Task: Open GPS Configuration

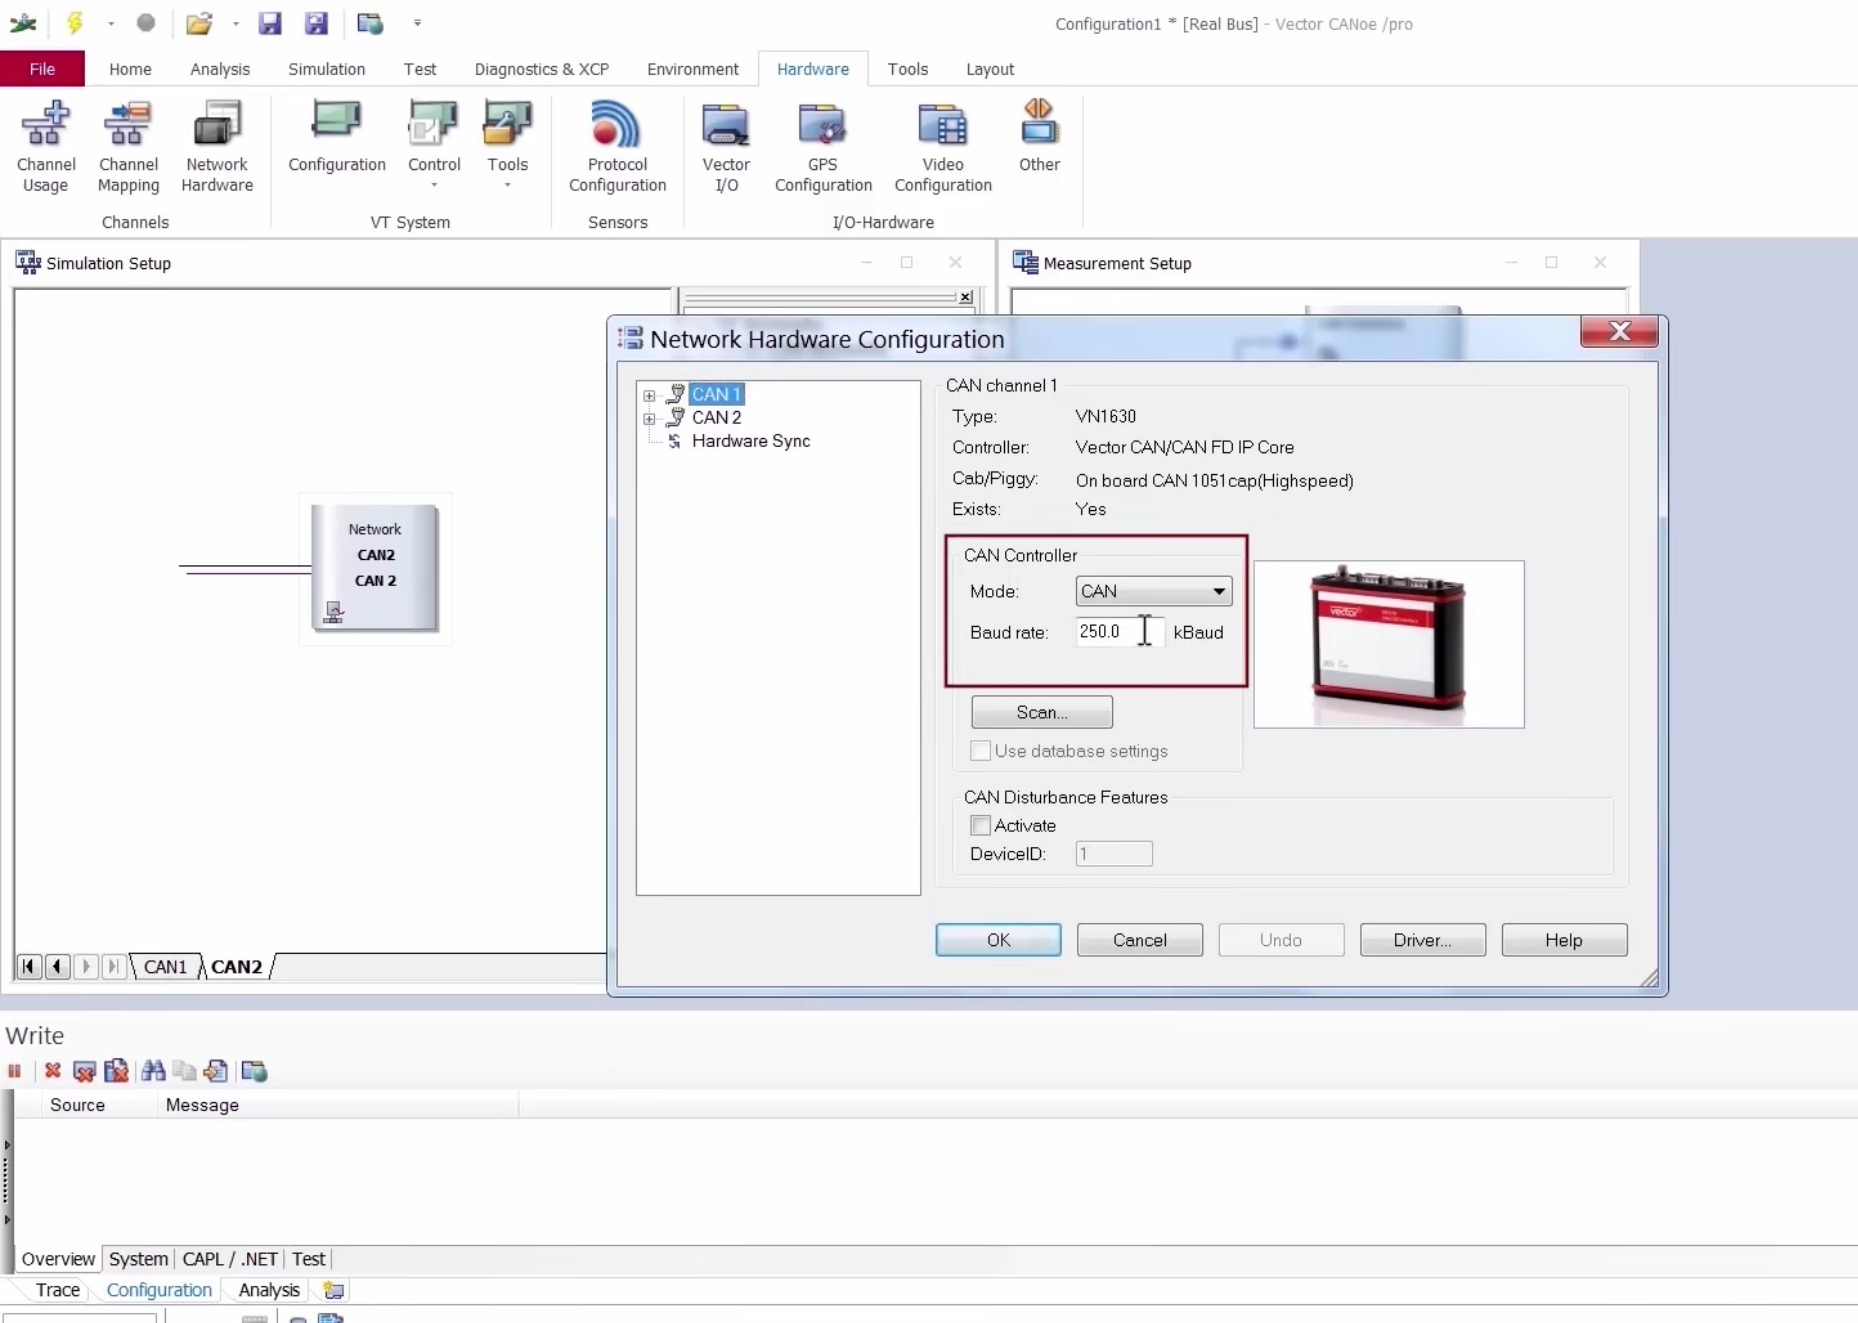Action: tap(823, 146)
